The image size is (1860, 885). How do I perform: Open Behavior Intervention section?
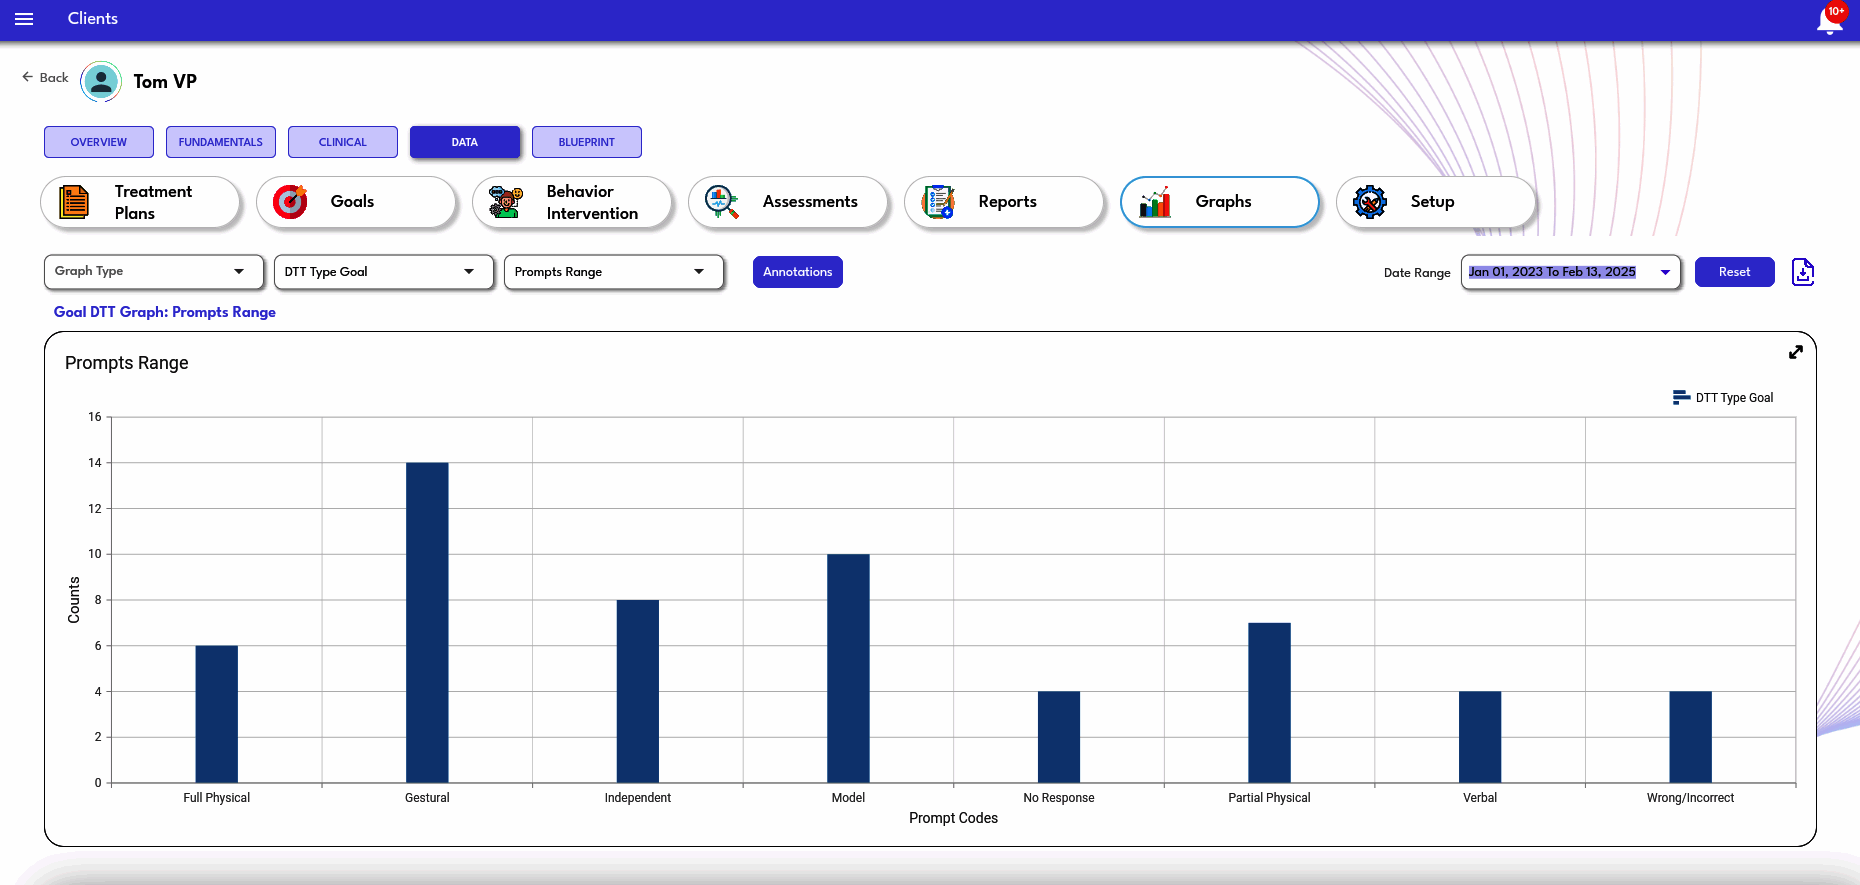(x=573, y=202)
